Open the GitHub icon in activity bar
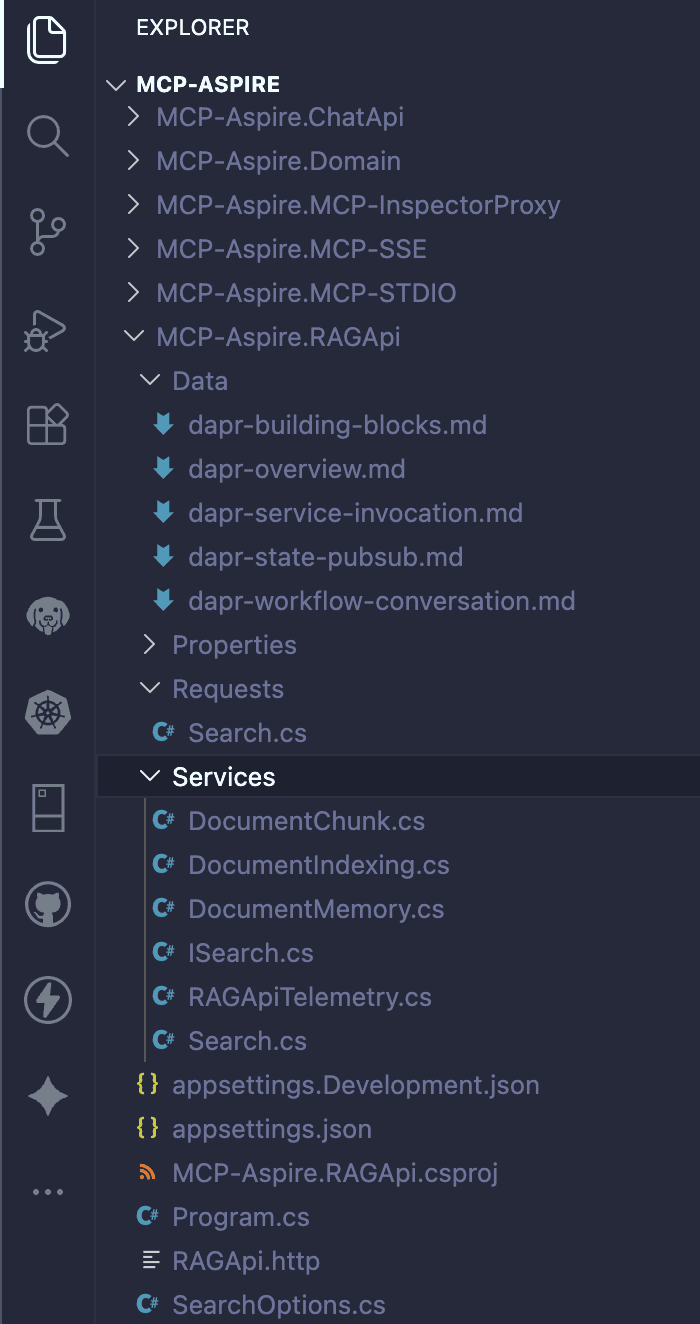The width and height of the screenshot is (700, 1324). (x=47, y=905)
